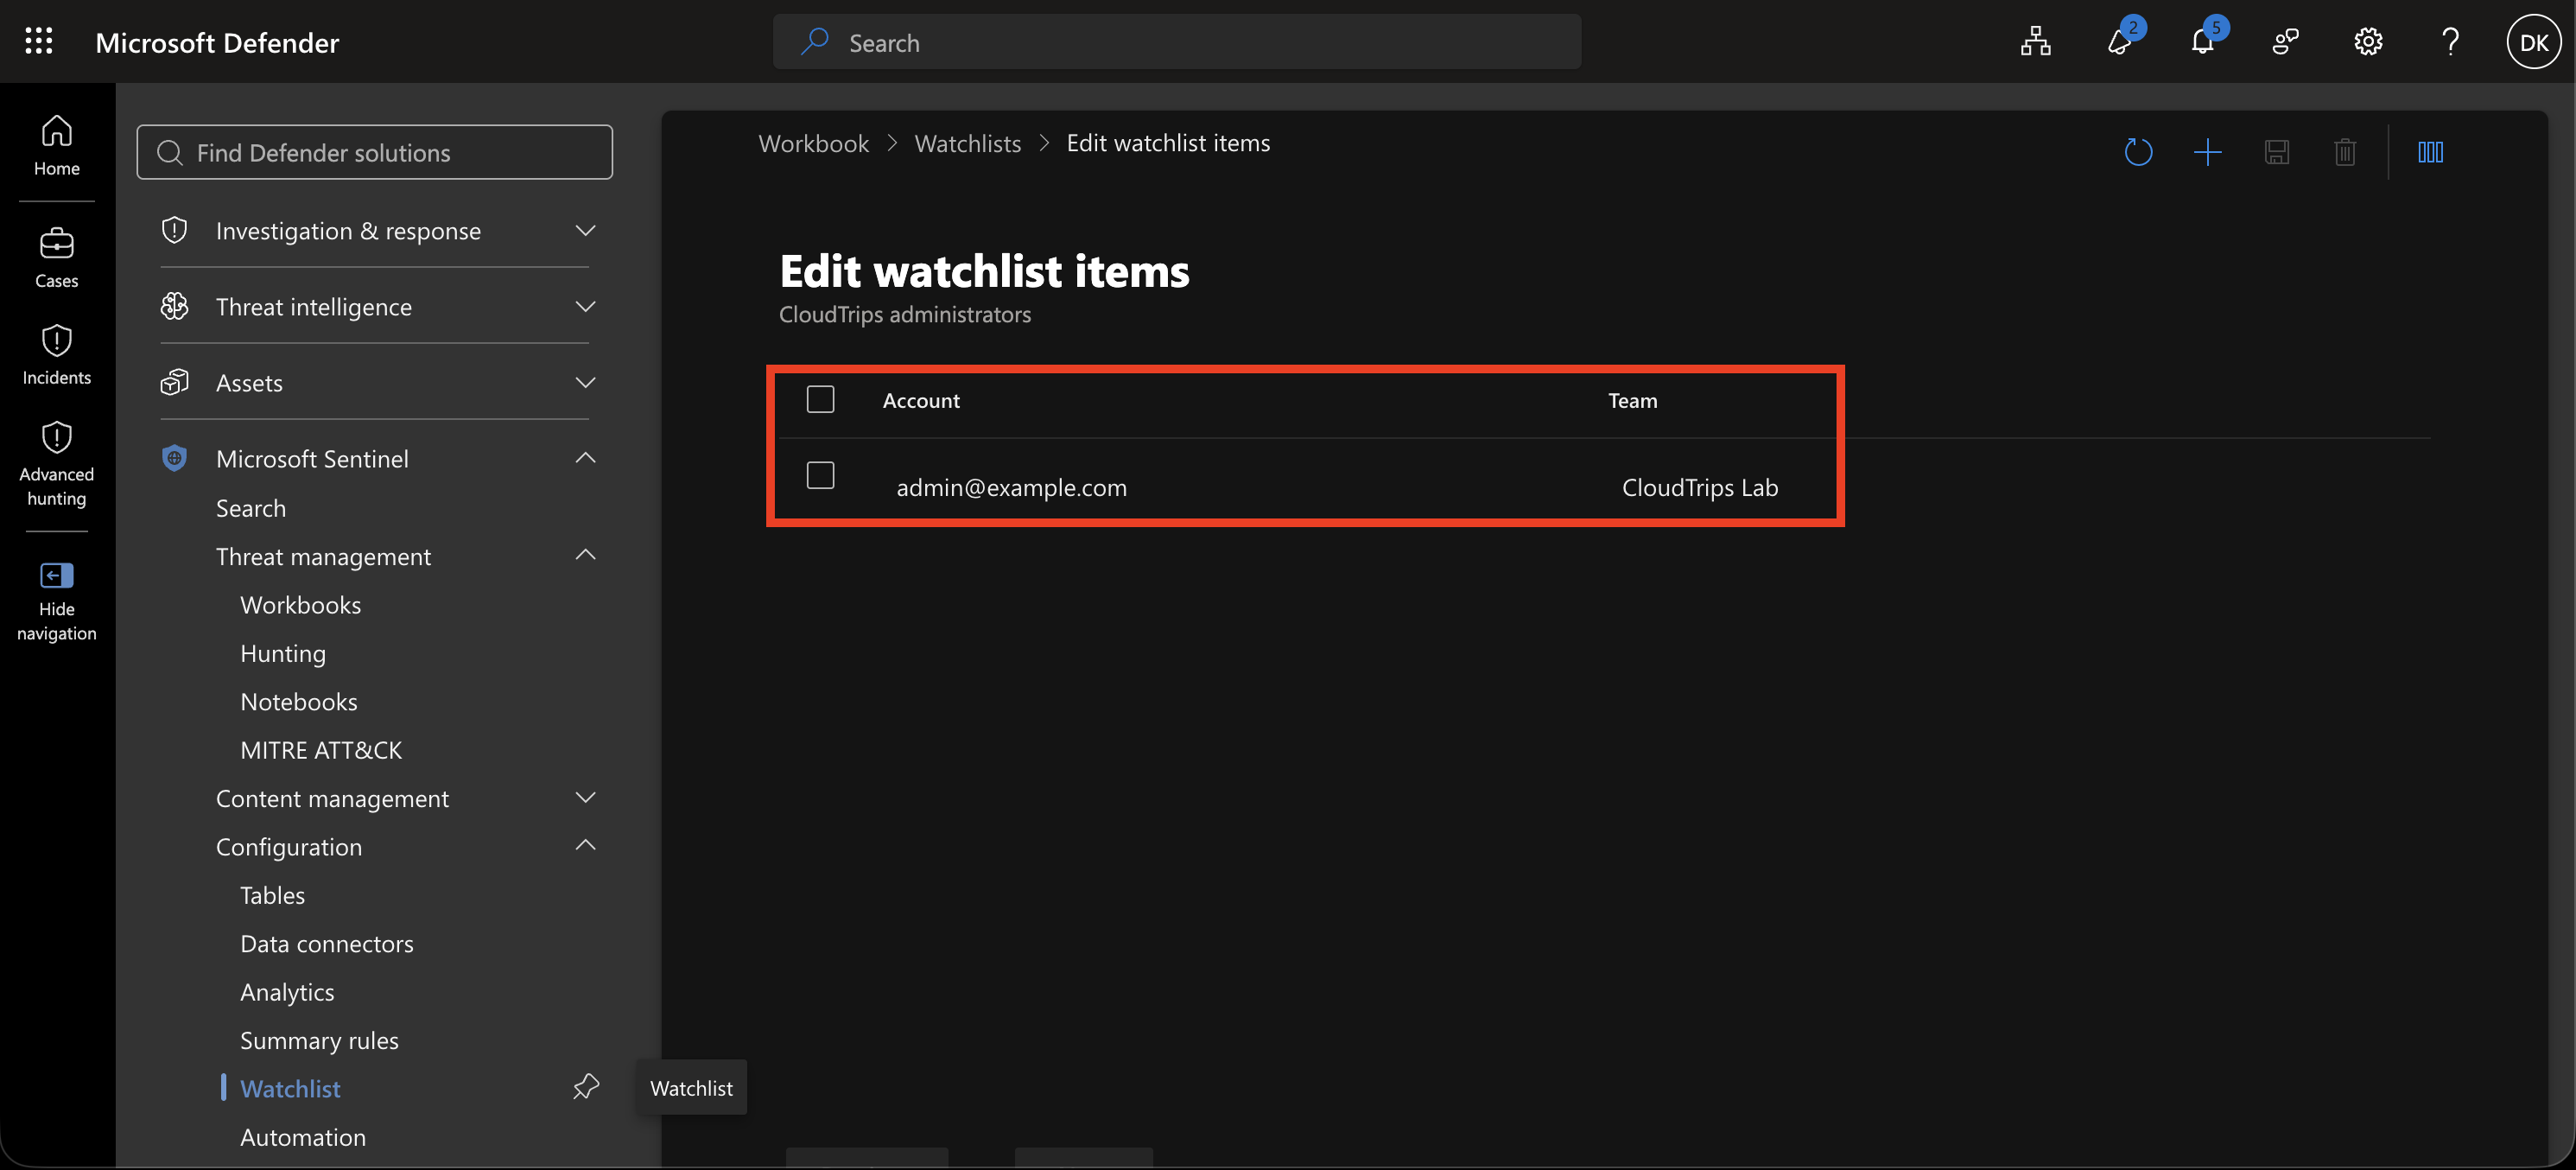
Task: Click Microsoft Defender title
Action: [x=217, y=42]
